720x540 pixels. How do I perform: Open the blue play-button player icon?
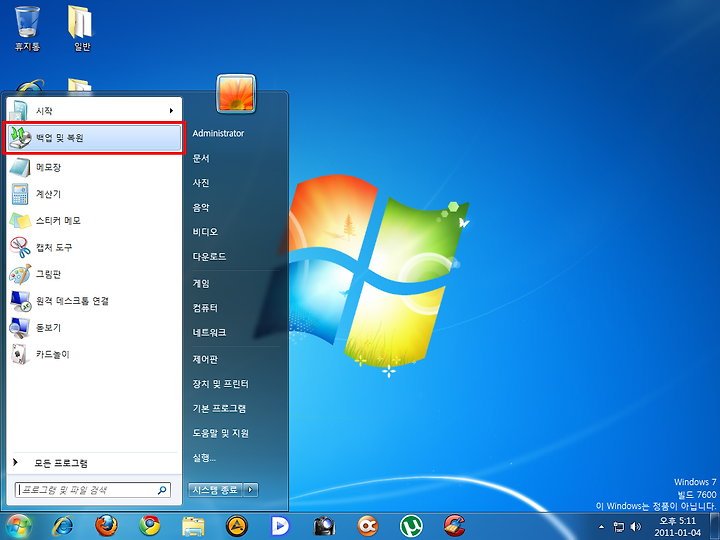(x=280, y=526)
